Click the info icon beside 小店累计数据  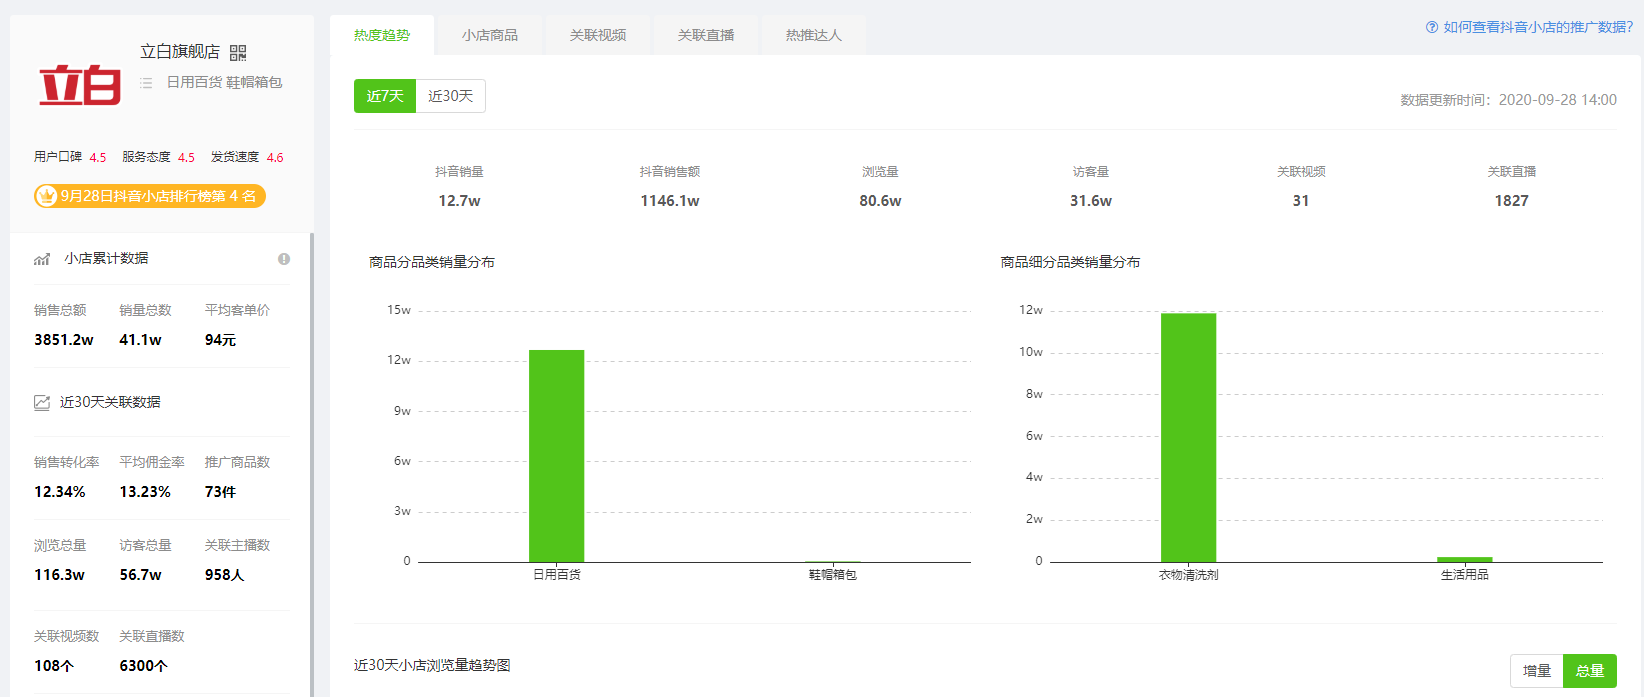284,259
